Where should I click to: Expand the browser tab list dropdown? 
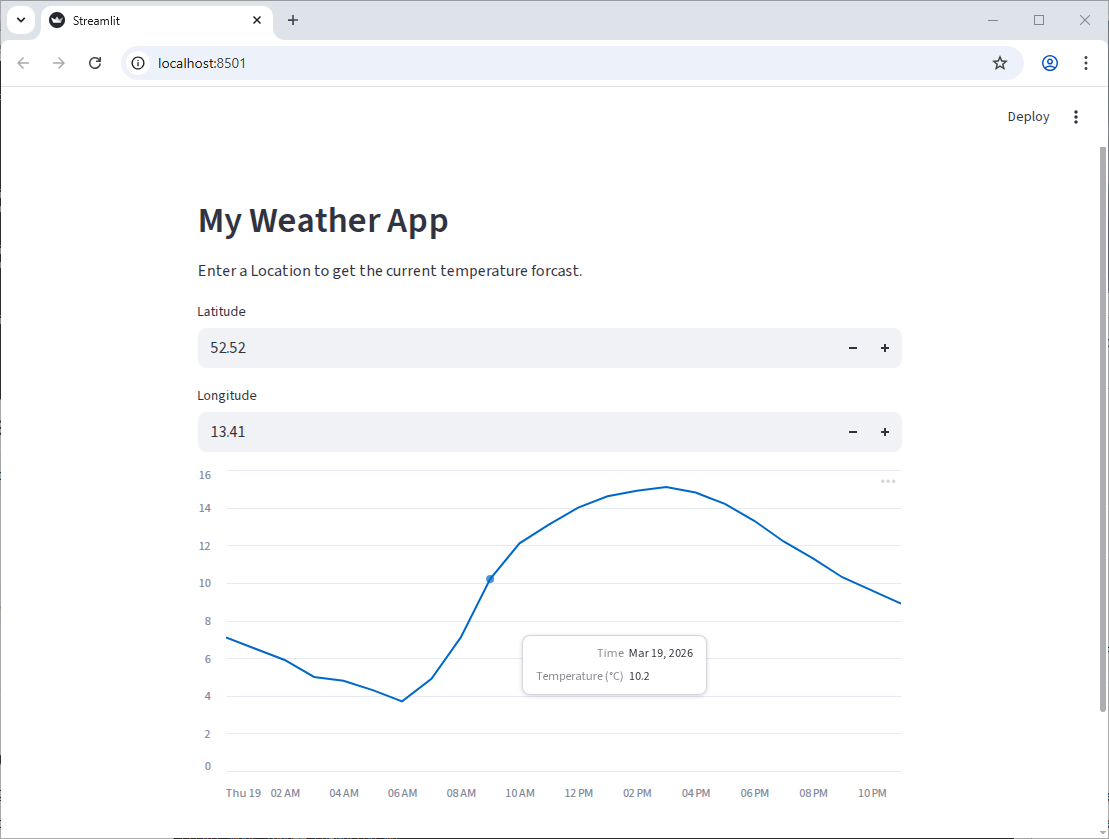tap(21, 20)
